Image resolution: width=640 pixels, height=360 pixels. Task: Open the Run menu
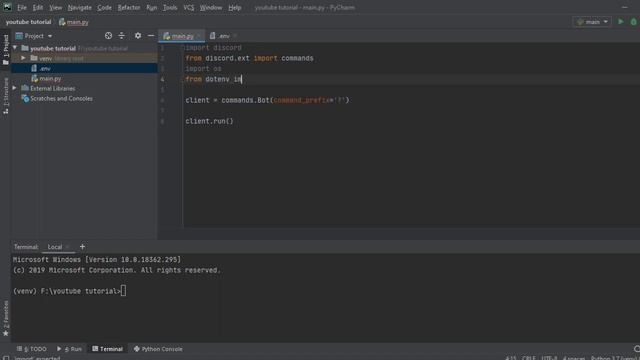(x=151, y=7)
